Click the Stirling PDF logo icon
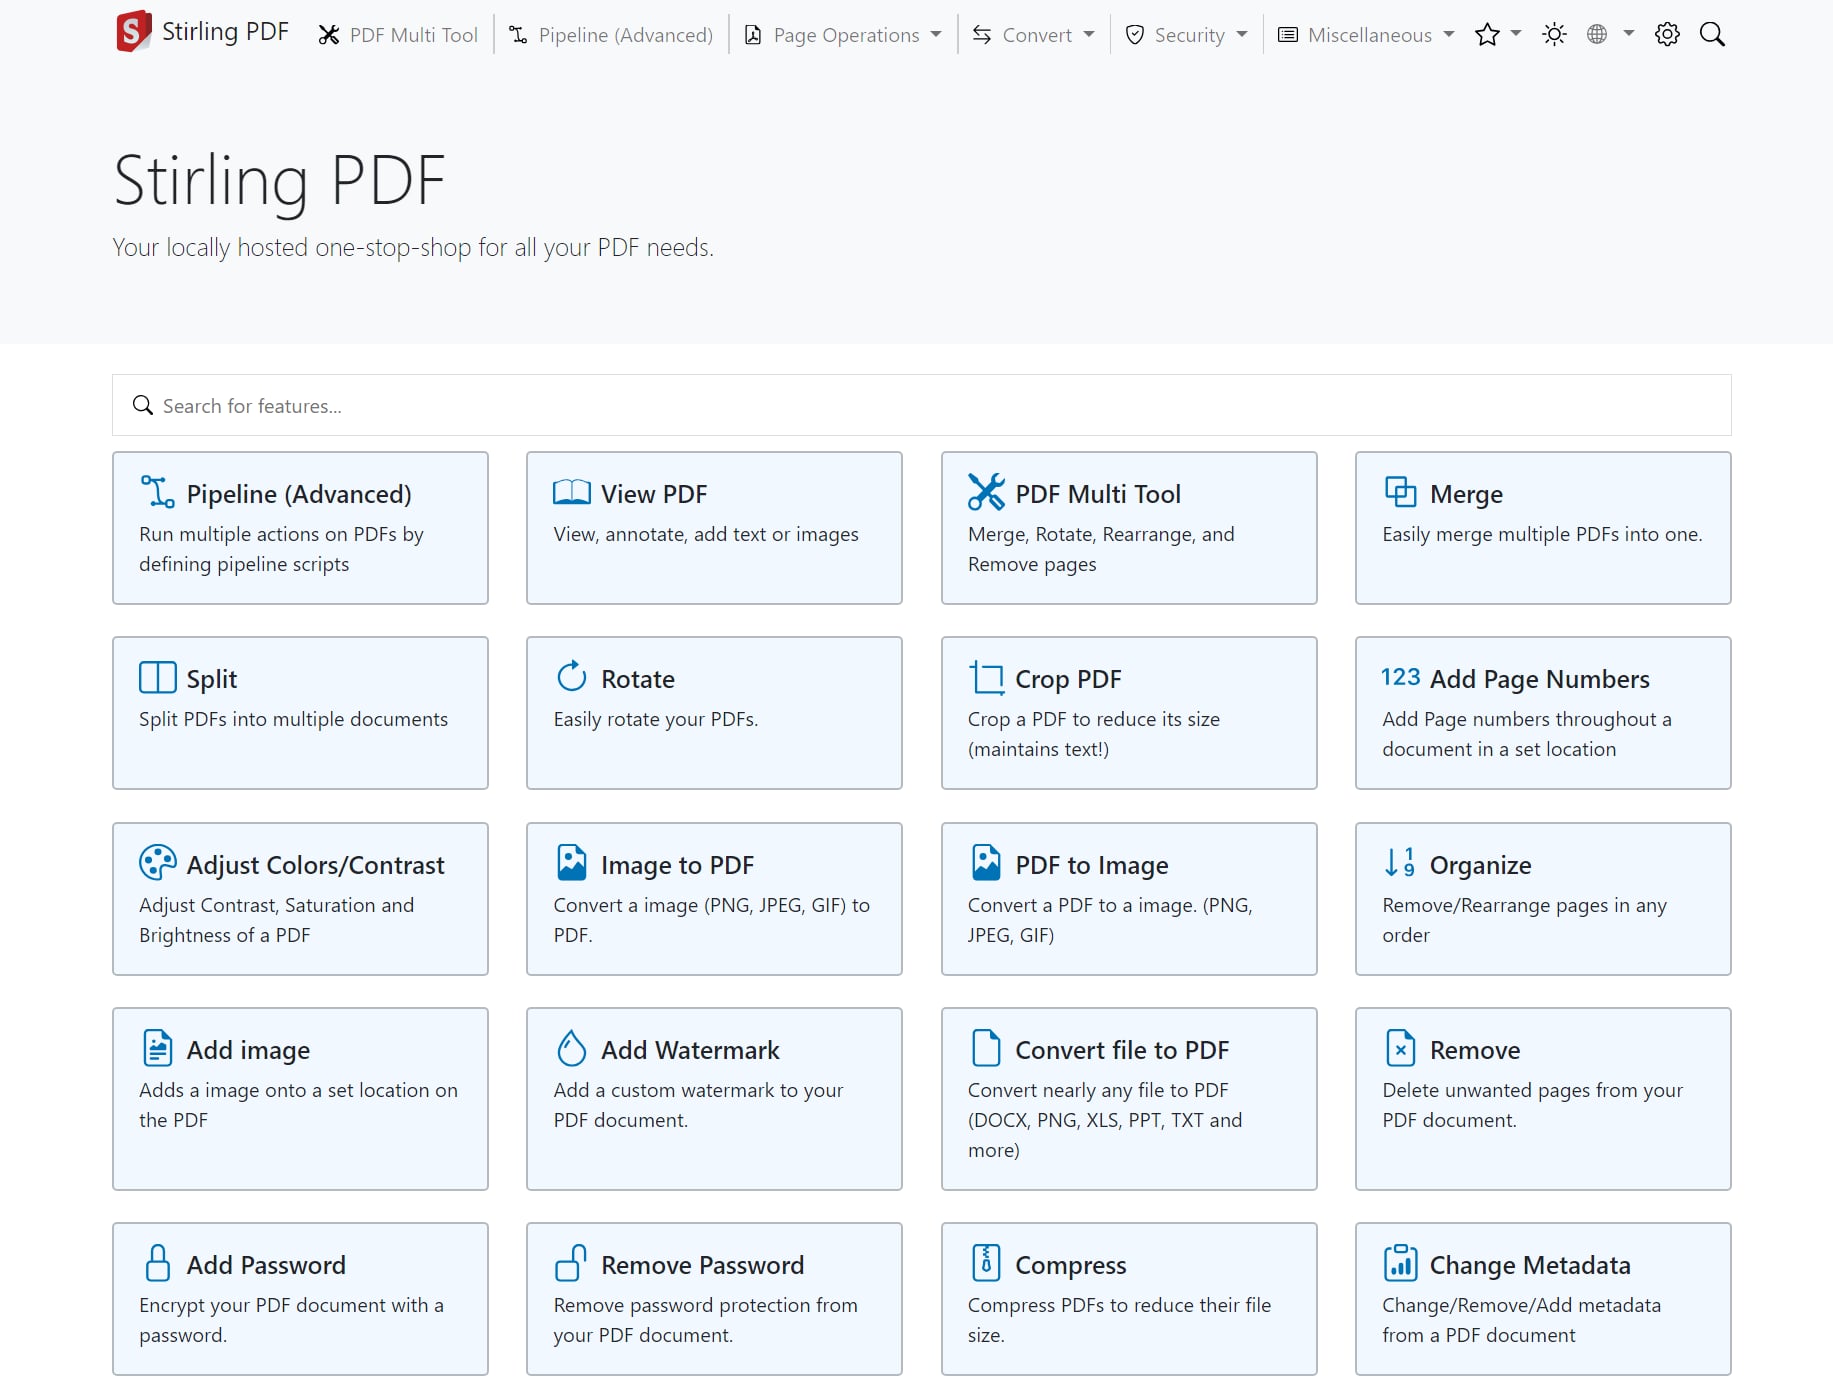 tap(133, 31)
